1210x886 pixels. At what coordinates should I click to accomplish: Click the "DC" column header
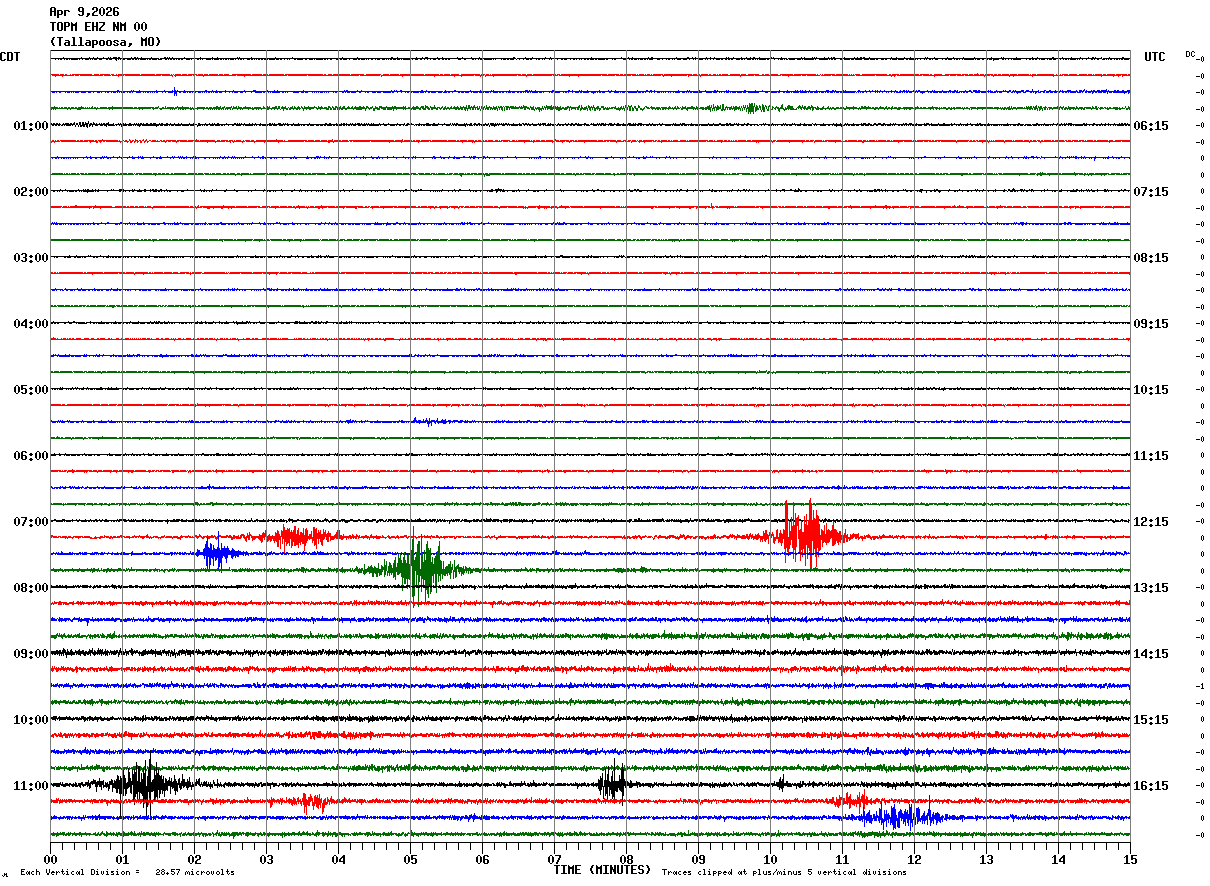click(1190, 54)
